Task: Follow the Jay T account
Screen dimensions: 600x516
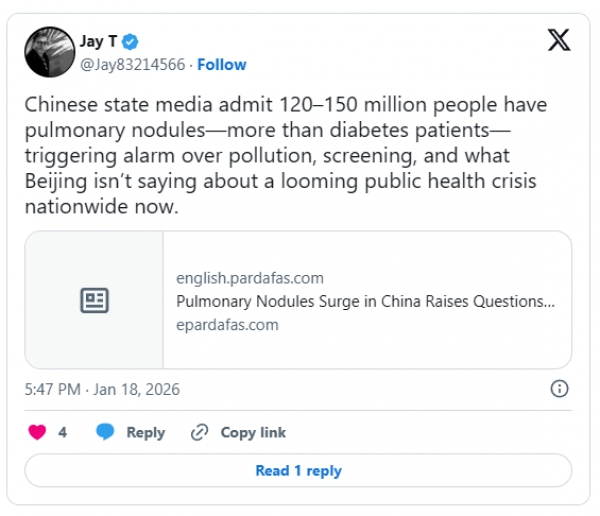Action: pos(222,64)
